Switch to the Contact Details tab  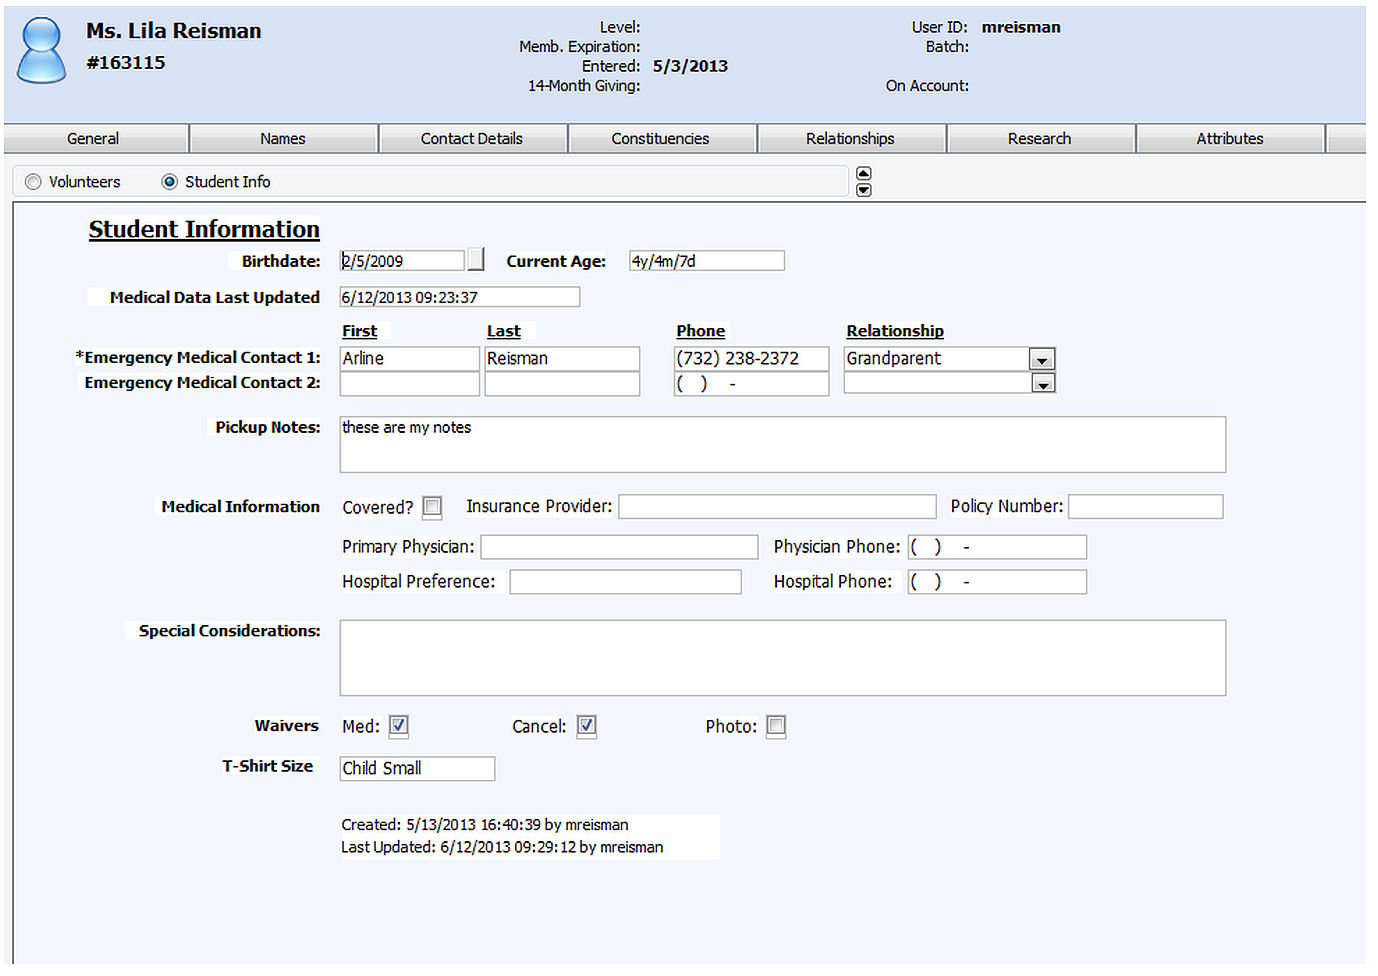click(472, 139)
